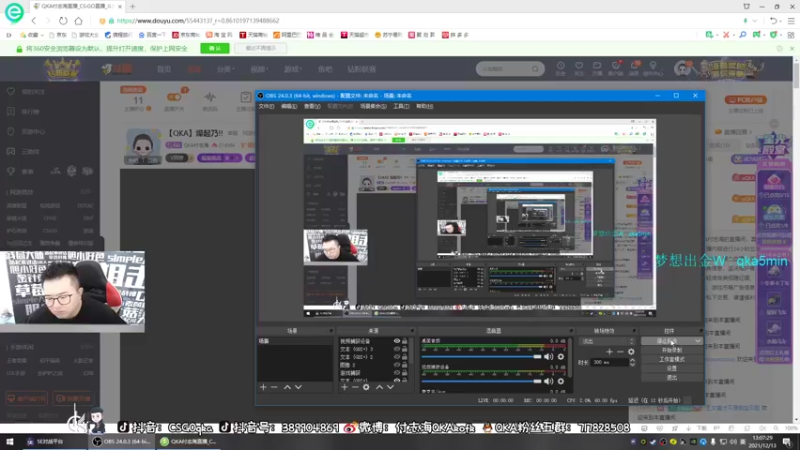Move the selected source up
Screen dimensions: 800x450
(x=379, y=387)
